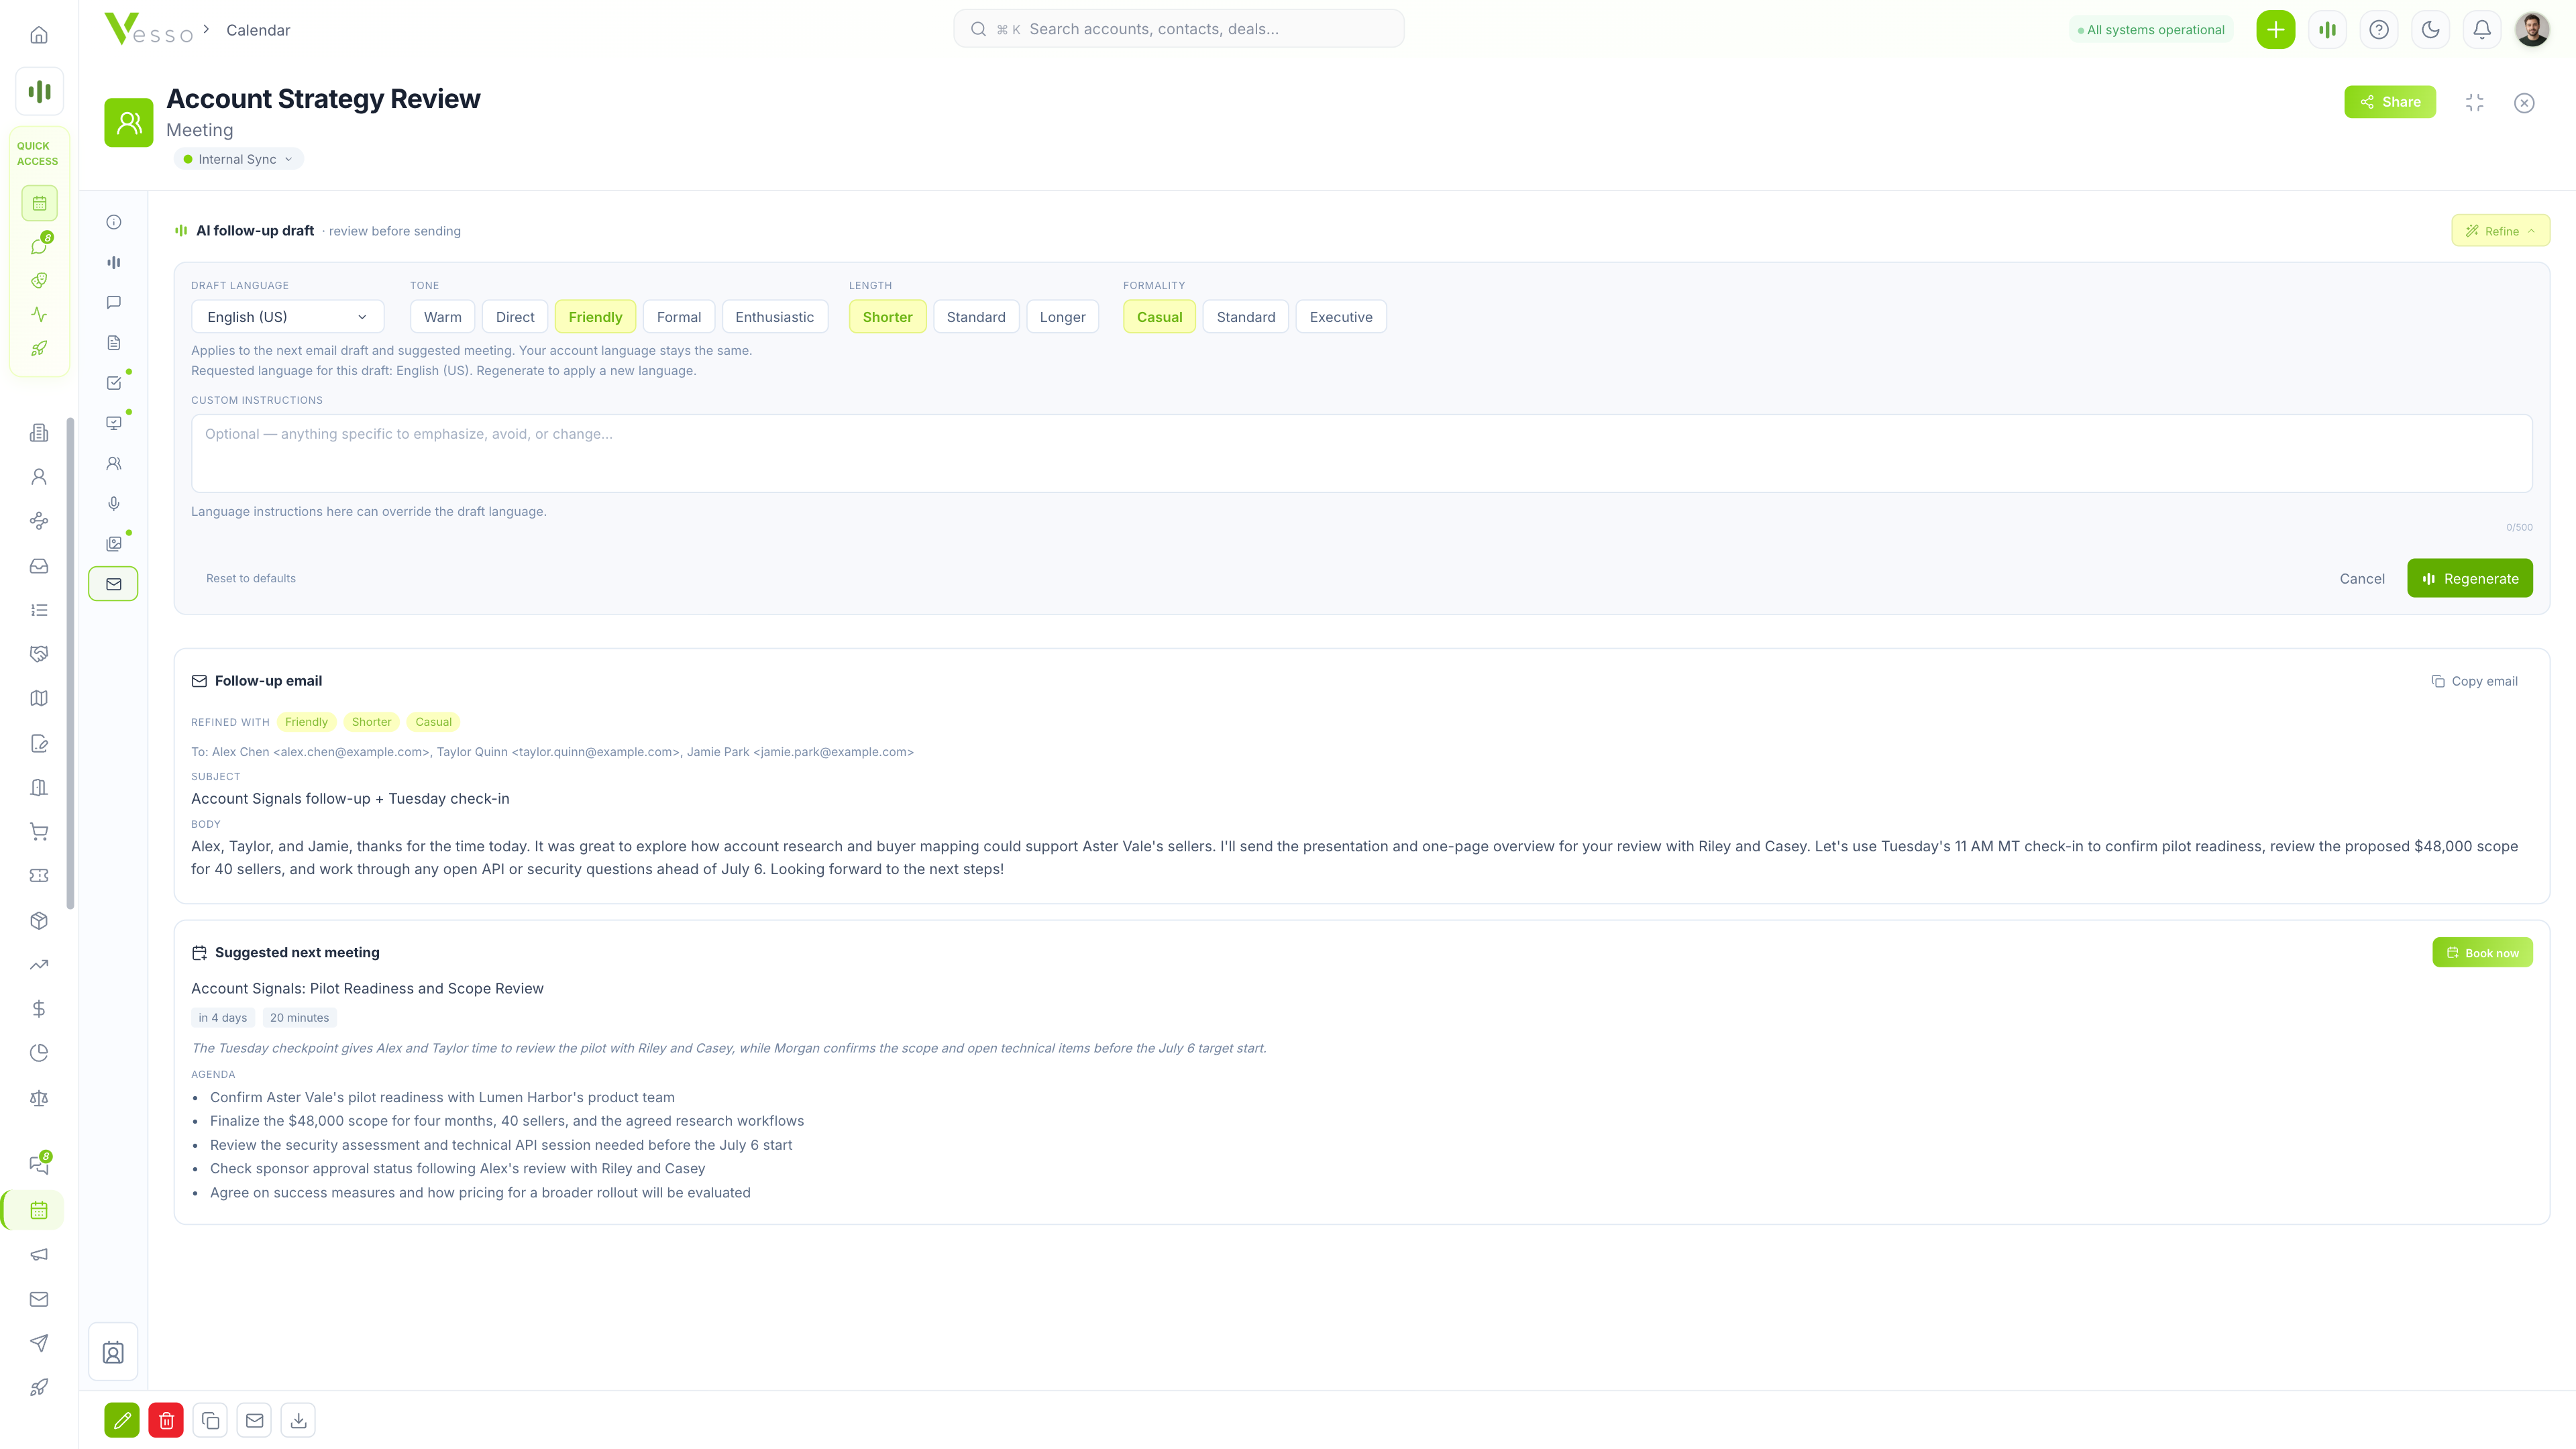Click the collapse fullscreen icon

click(x=2474, y=103)
